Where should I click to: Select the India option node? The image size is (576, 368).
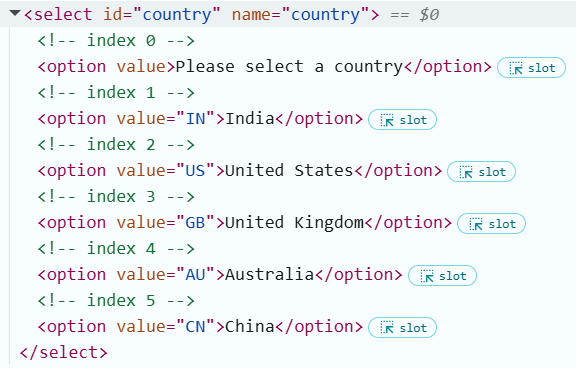click(200, 119)
